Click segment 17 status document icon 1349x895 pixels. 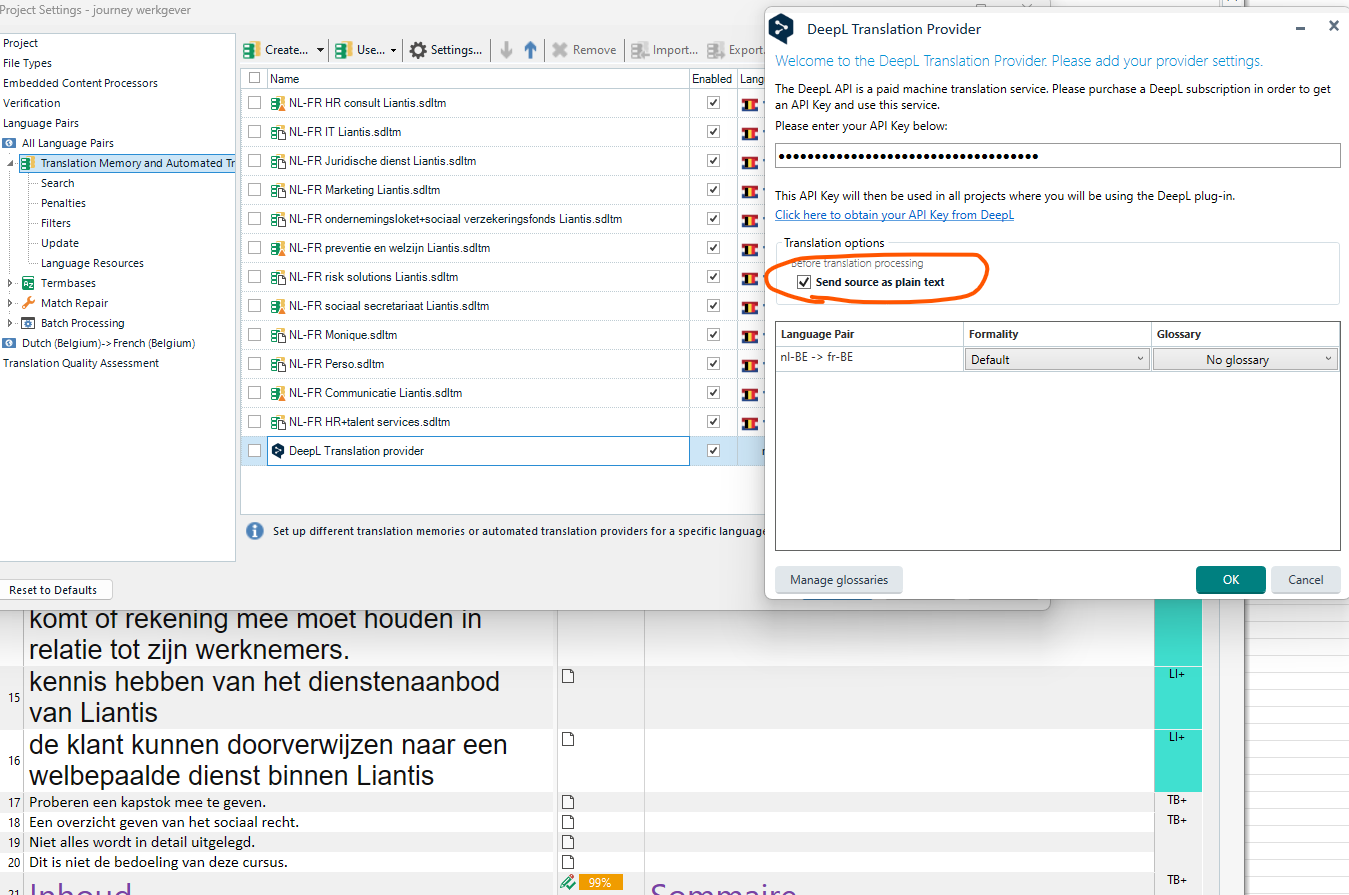(x=568, y=802)
